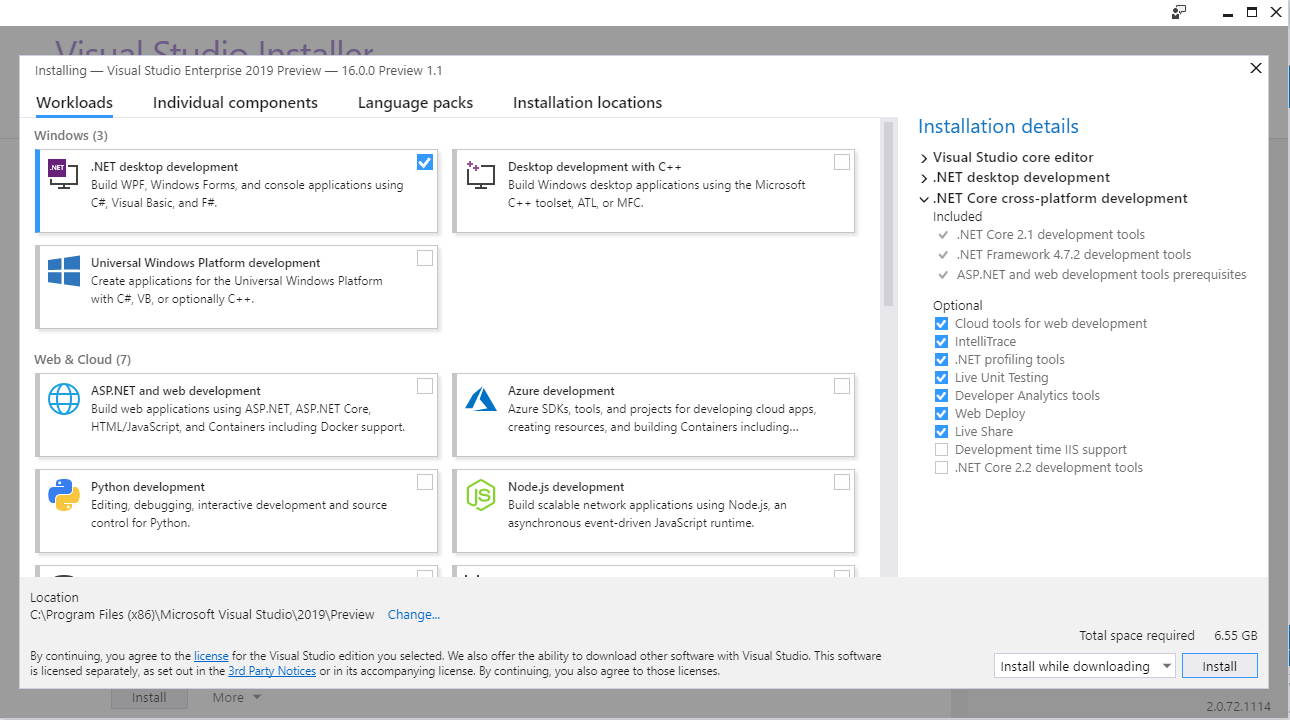The height and width of the screenshot is (720, 1290).
Task: Check the ASP.NET and web development workload
Action: [425, 386]
